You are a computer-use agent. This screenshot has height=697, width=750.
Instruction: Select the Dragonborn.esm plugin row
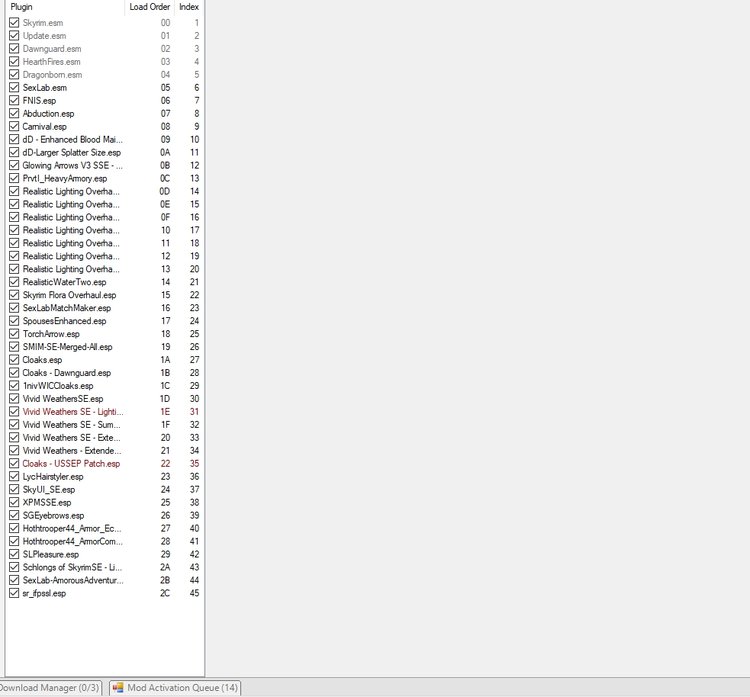coord(104,75)
